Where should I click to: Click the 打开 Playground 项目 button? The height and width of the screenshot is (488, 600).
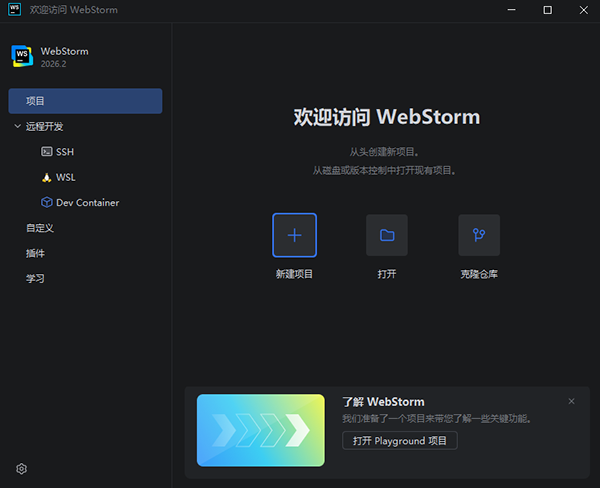point(400,441)
